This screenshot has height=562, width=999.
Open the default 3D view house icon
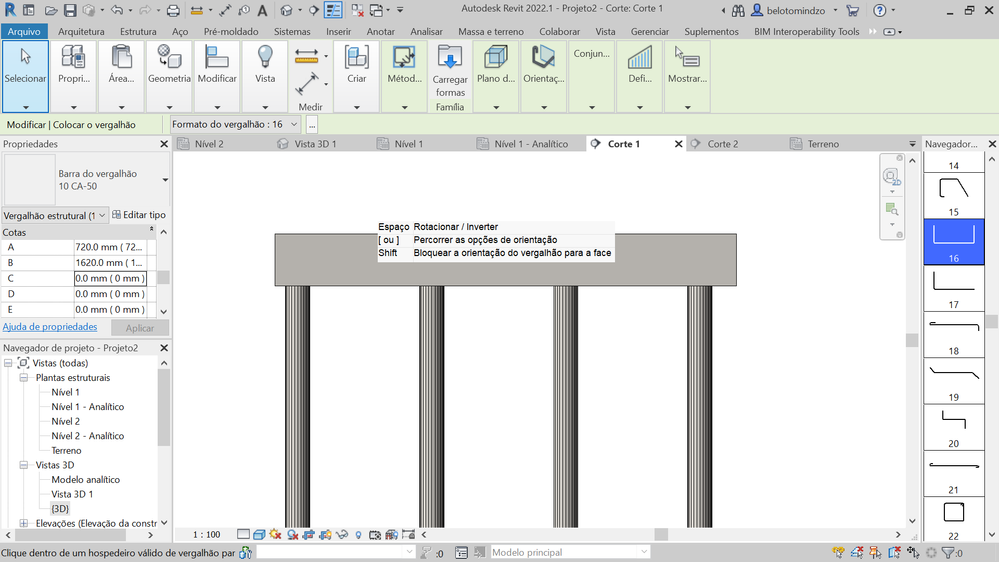coord(287,10)
